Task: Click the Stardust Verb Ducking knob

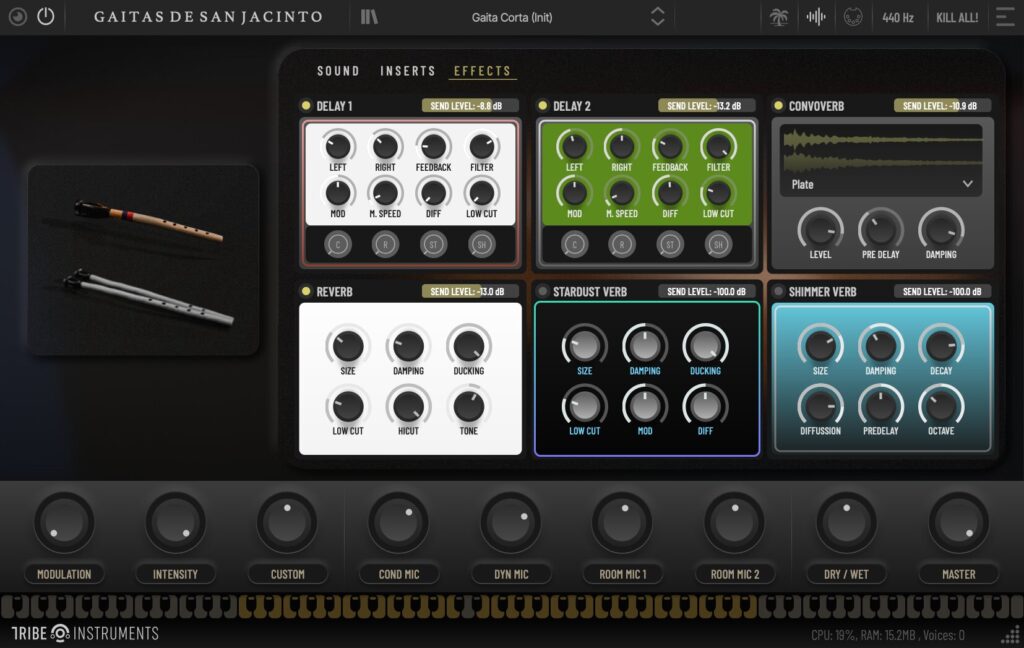Action: click(x=705, y=346)
